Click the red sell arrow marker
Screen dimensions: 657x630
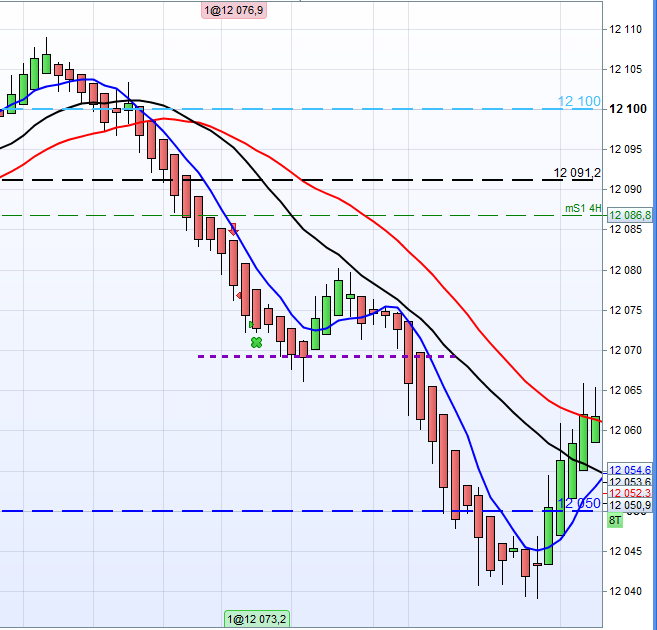pyautogui.click(x=233, y=229)
